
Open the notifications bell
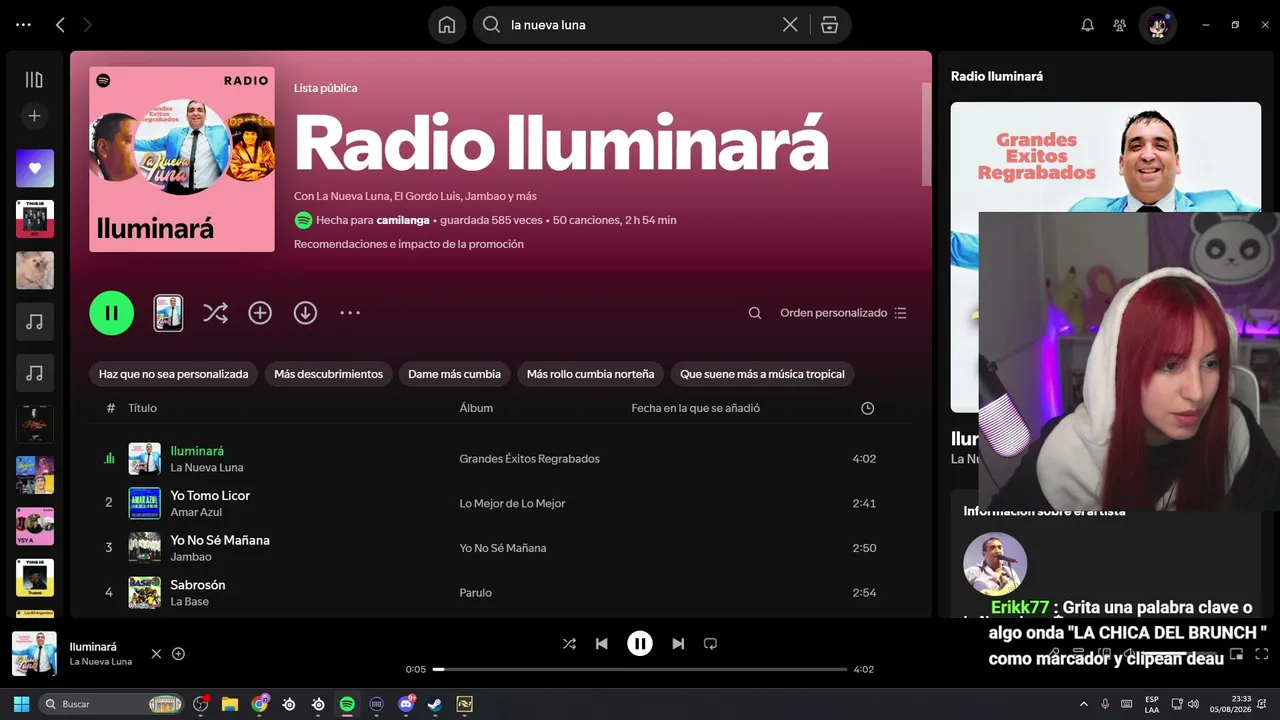[1088, 25]
